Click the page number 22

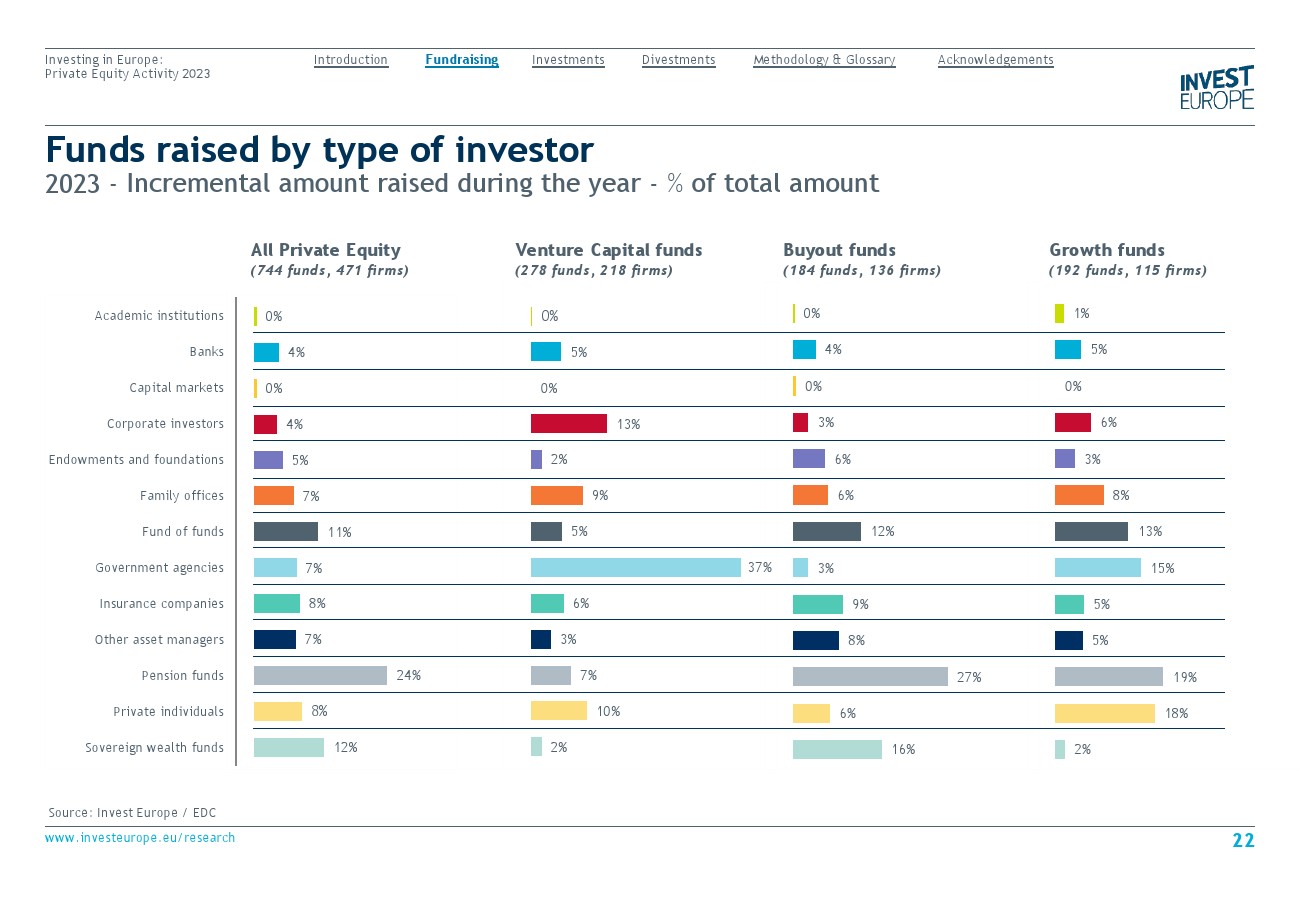click(1242, 841)
